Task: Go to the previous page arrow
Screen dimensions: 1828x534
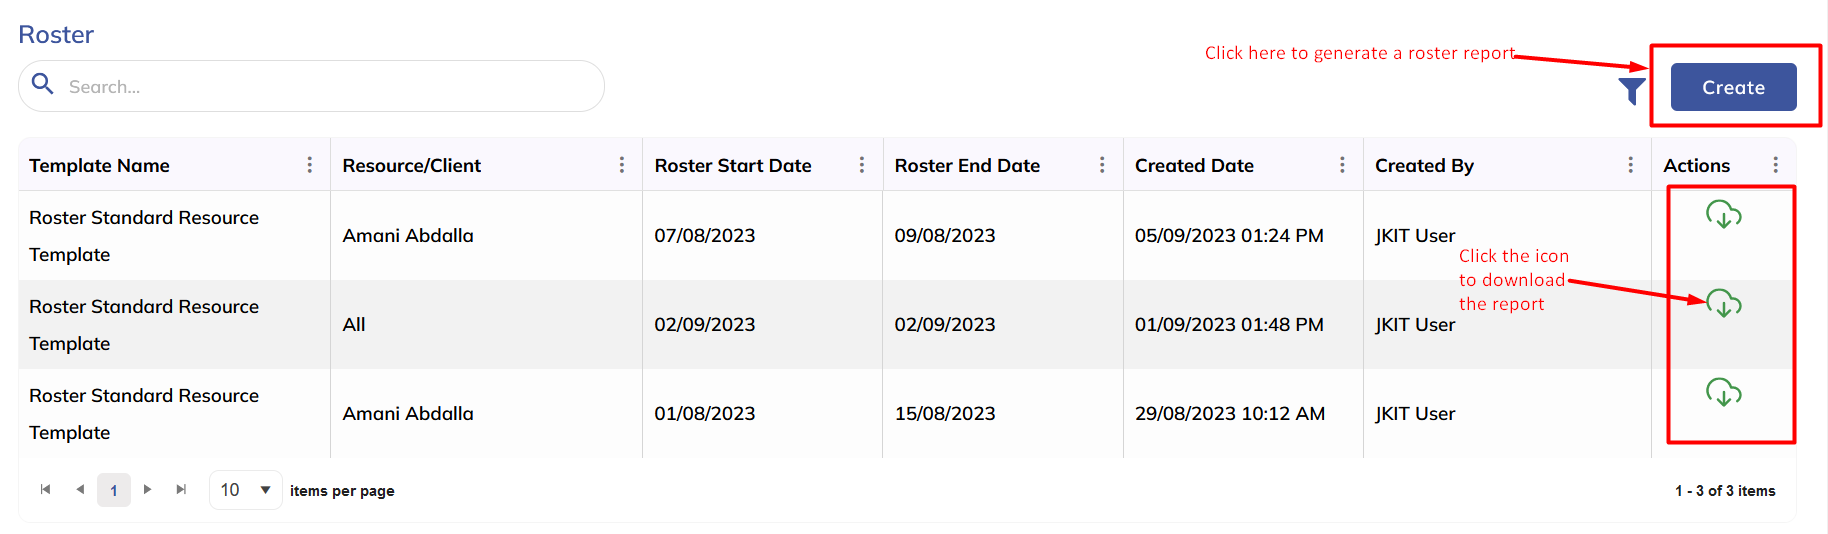Action: [x=80, y=489]
